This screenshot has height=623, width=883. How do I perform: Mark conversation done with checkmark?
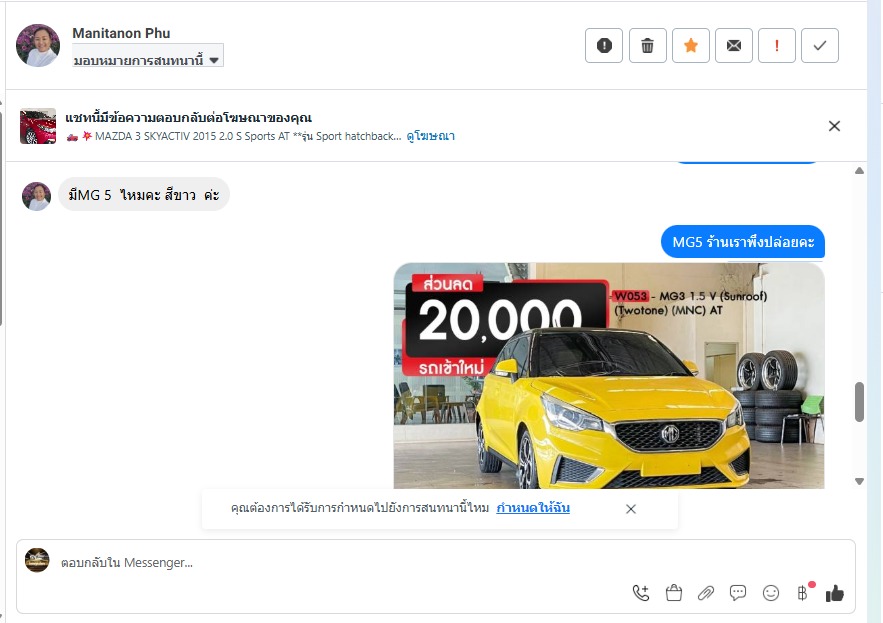(820, 46)
